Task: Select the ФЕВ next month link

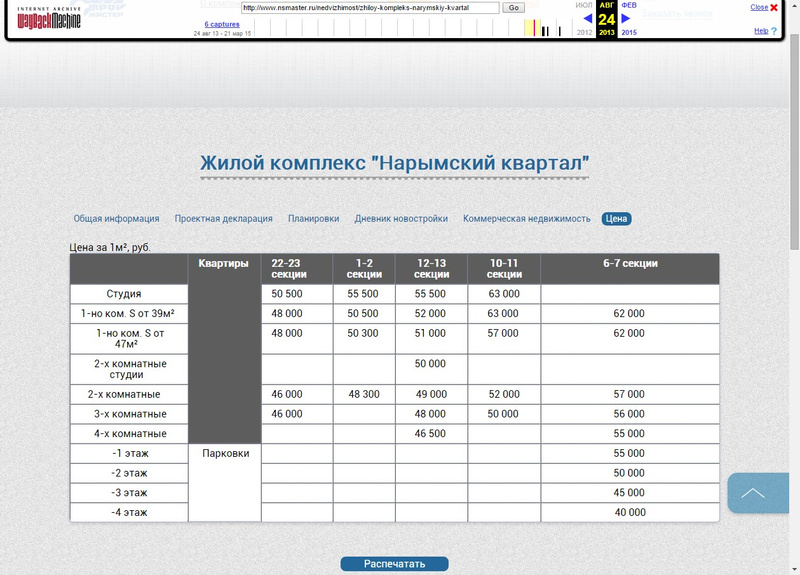Action: coord(629,5)
